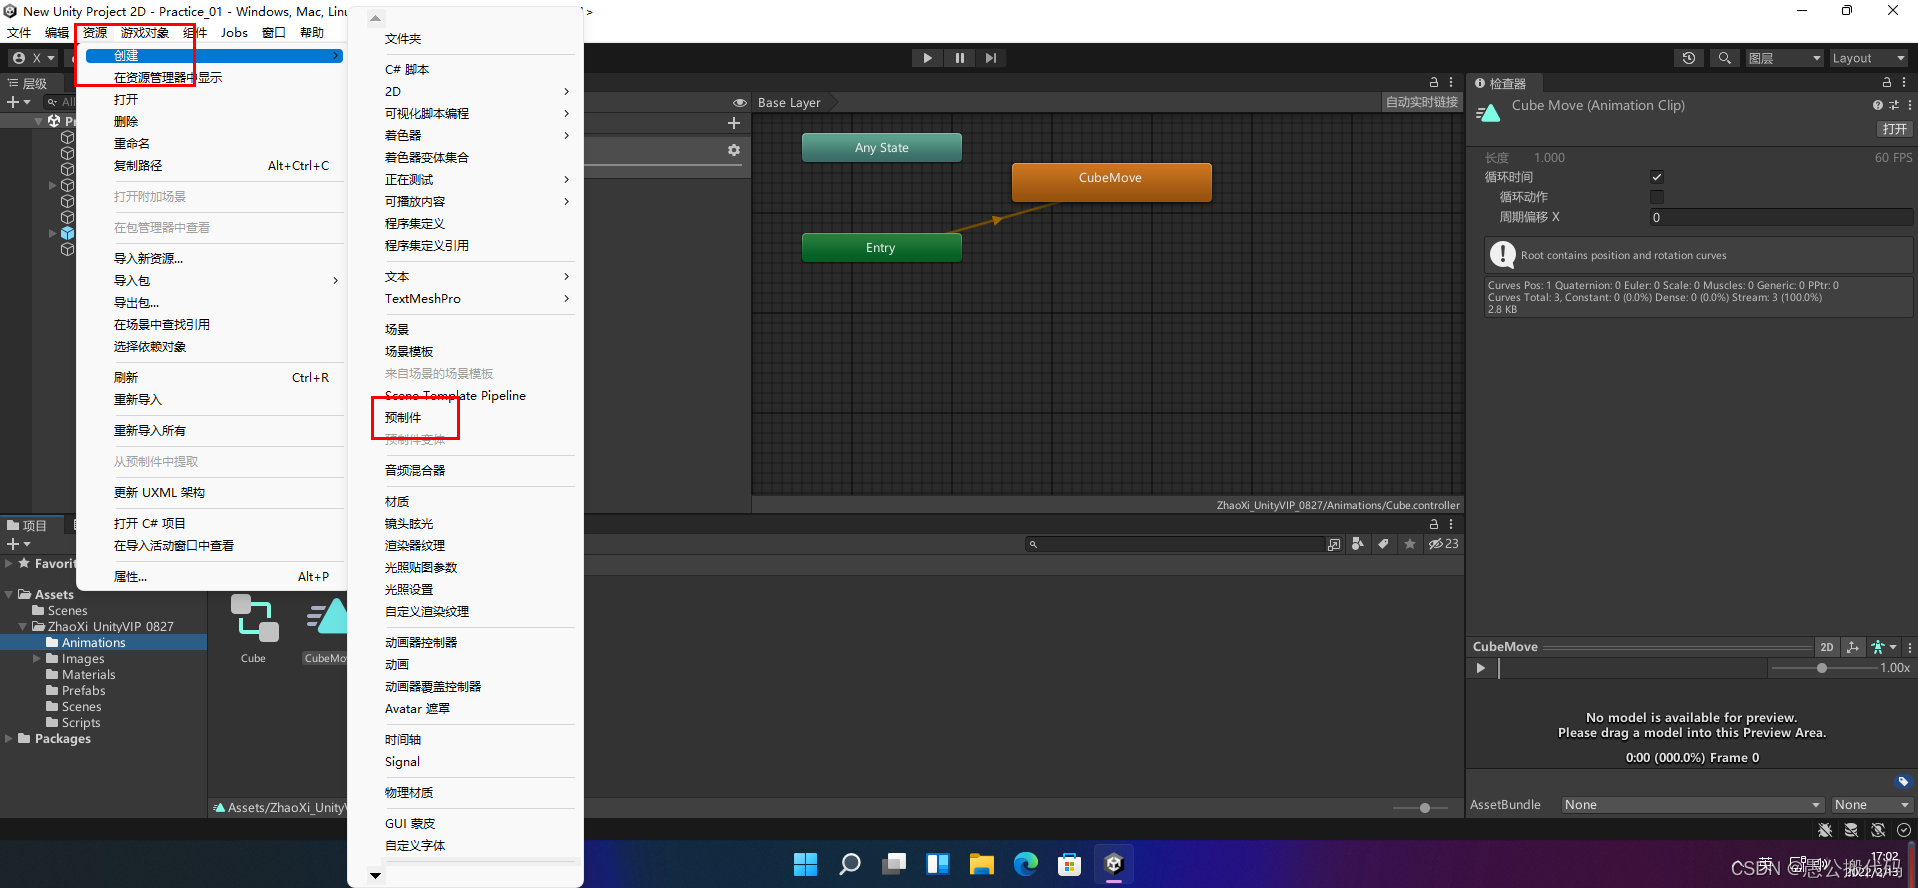This screenshot has width=1918, height=888.
Task: Expand the 2D submenu arrow
Action: click(x=566, y=91)
